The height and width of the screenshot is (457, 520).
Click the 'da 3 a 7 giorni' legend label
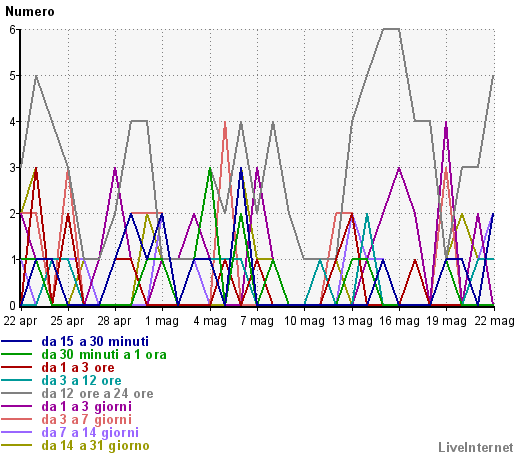[87, 419]
